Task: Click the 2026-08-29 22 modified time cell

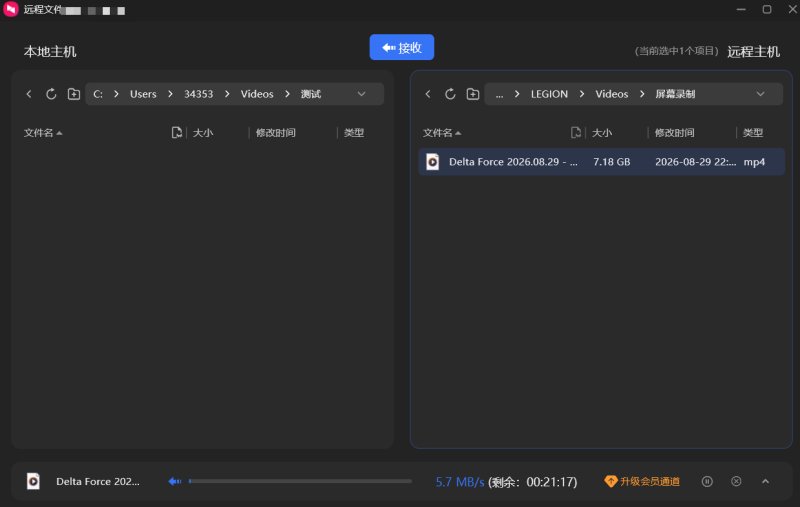Action: point(695,162)
